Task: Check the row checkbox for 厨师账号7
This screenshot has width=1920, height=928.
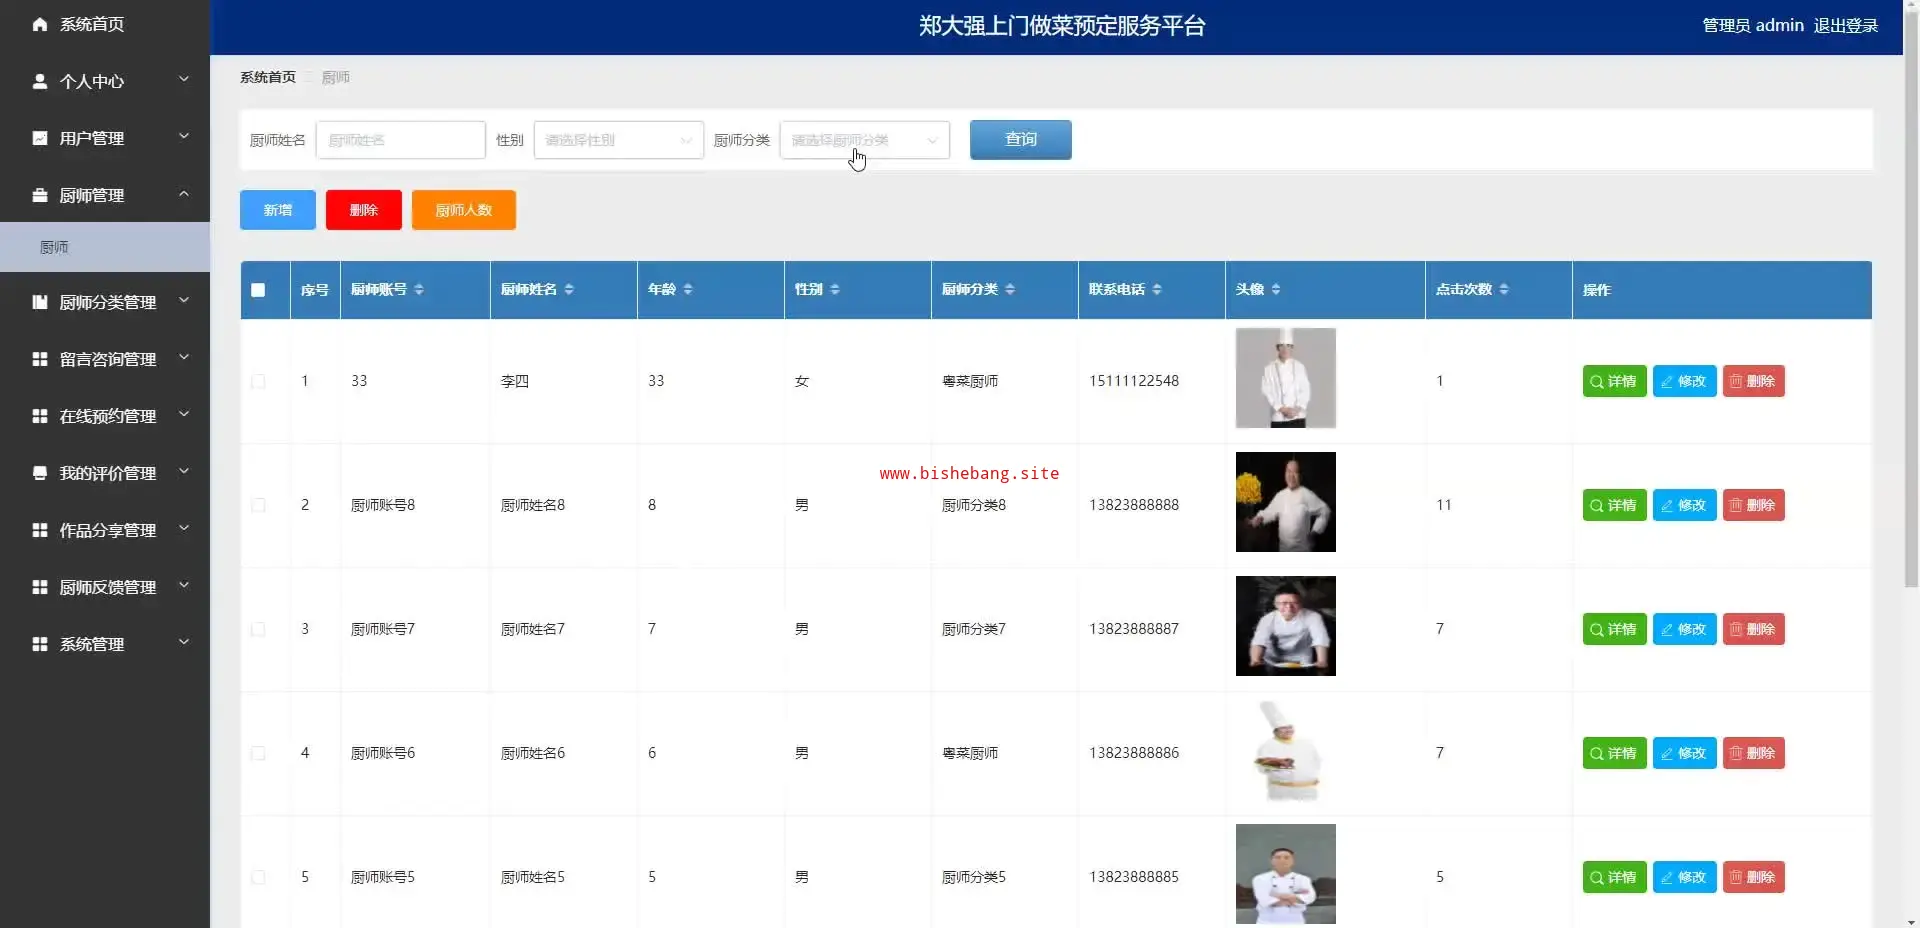Action: click(x=258, y=629)
